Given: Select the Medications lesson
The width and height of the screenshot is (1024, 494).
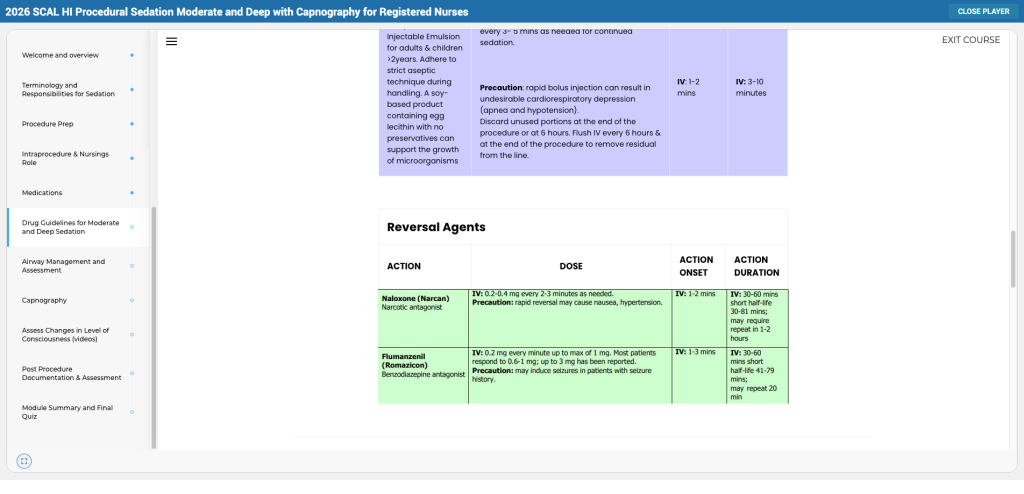Looking at the screenshot, I should pos(42,193).
